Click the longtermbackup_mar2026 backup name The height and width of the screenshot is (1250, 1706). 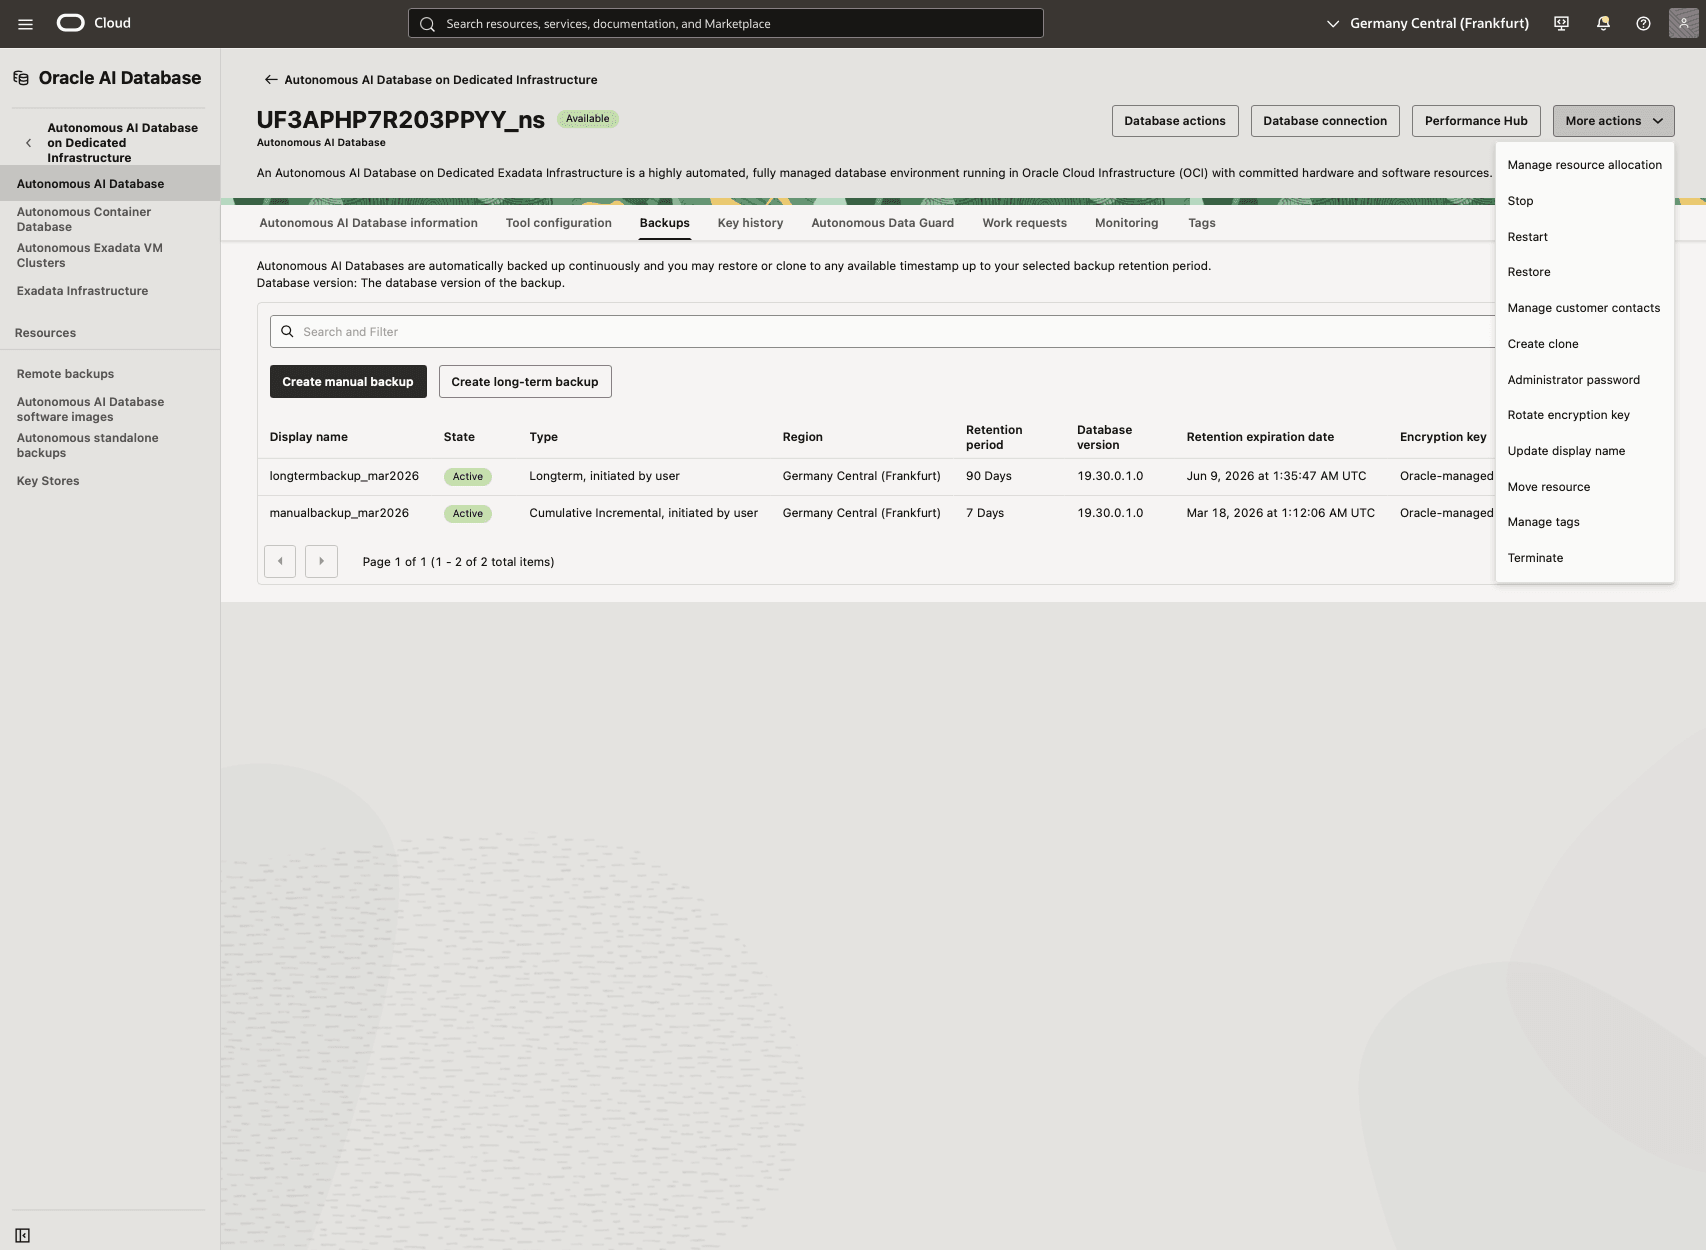(x=344, y=476)
